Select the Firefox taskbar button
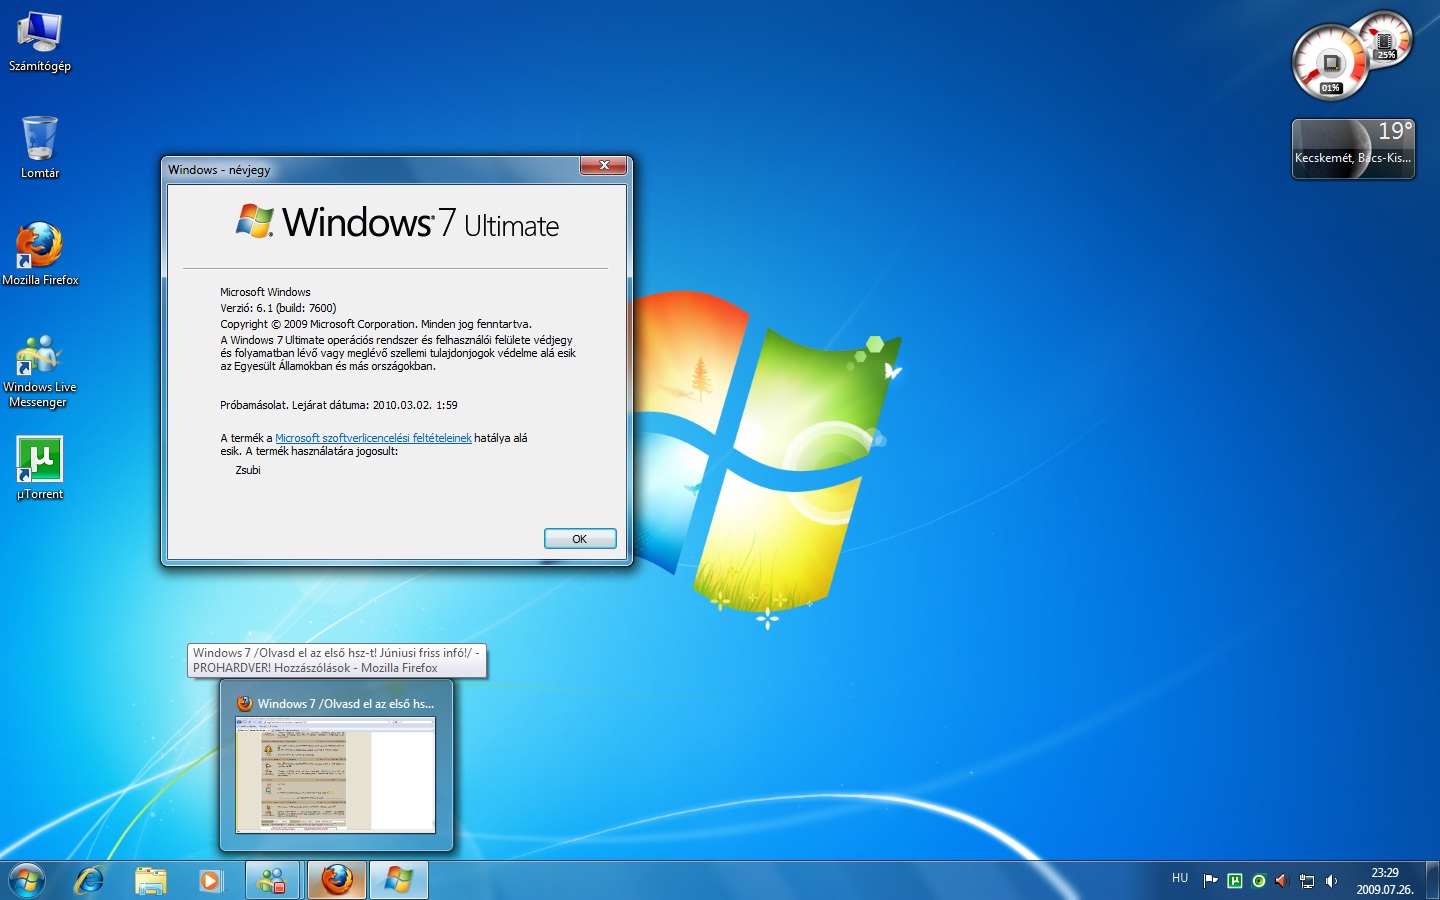 pyautogui.click(x=337, y=881)
